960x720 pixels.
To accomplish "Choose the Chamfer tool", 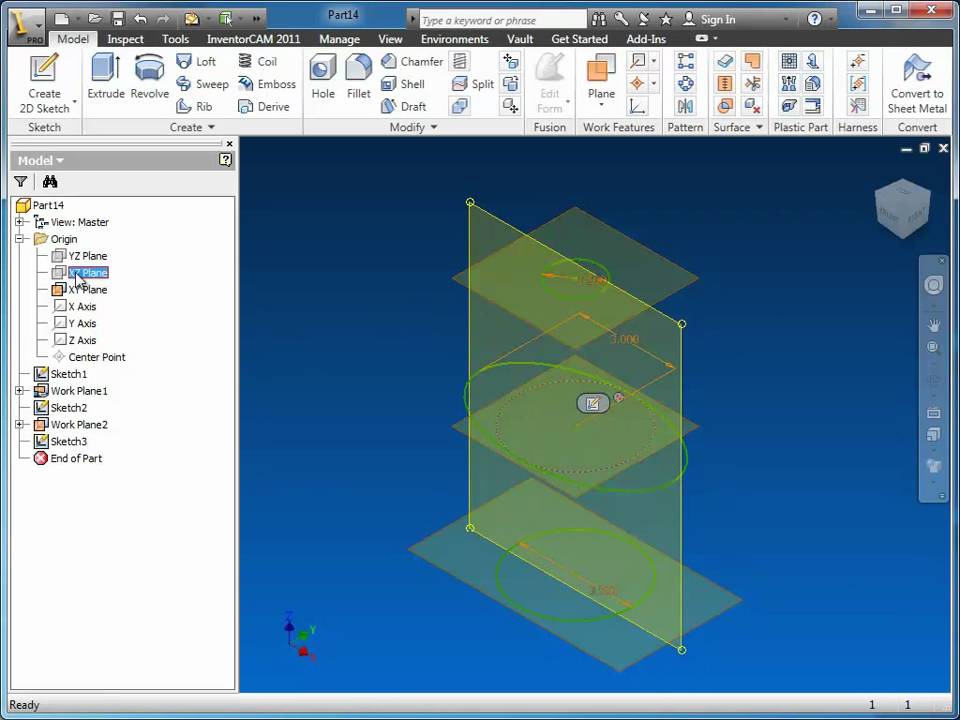I will [411, 61].
